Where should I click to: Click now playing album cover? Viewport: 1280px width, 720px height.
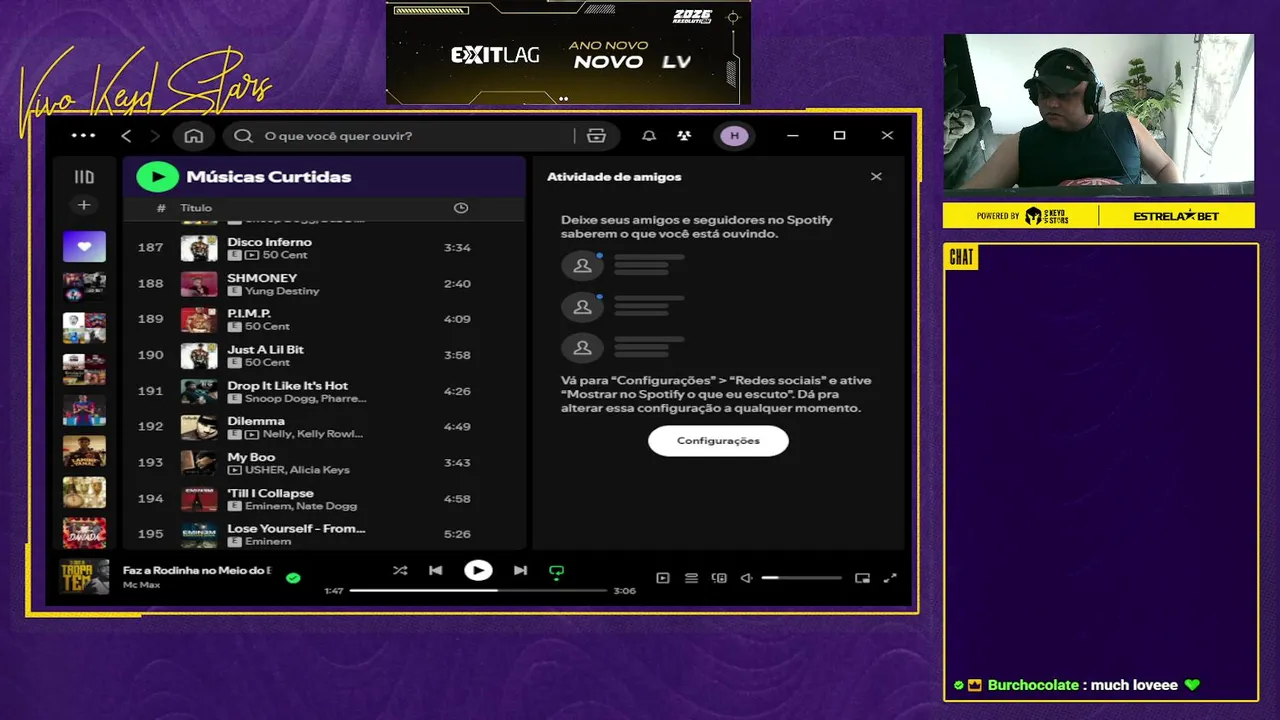pyautogui.click(x=84, y=577)
